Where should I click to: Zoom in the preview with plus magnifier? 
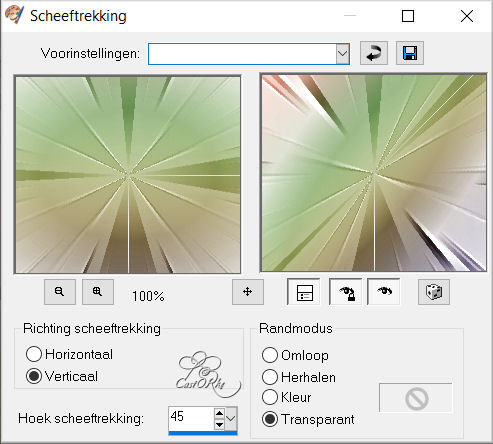click(98, 292)
